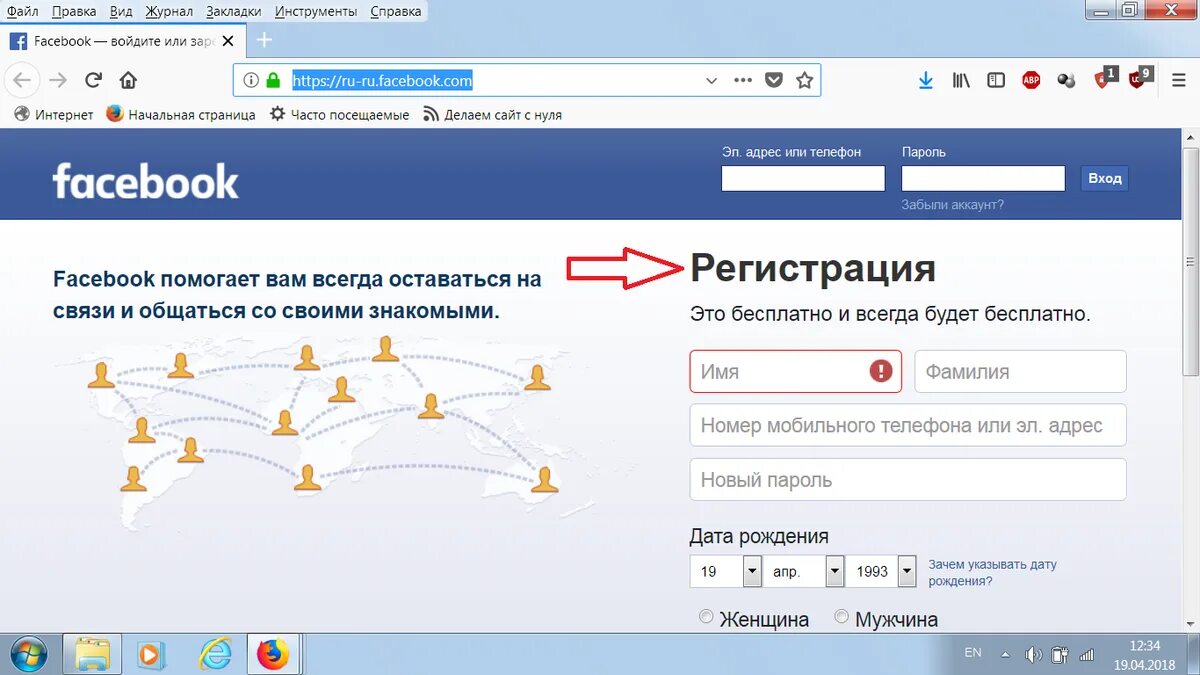
Task: Click the mobile number or email field
Action: coord(908,425)
